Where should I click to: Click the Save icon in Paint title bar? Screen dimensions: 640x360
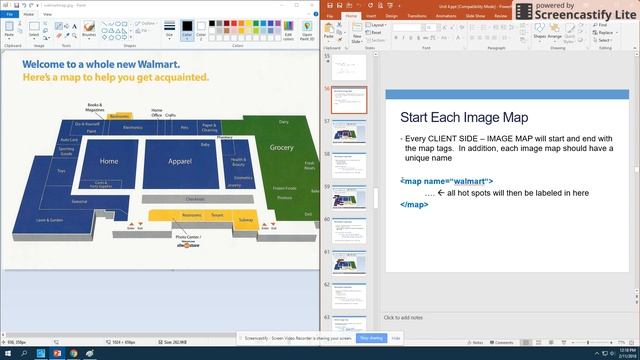[x=16, y=5]
